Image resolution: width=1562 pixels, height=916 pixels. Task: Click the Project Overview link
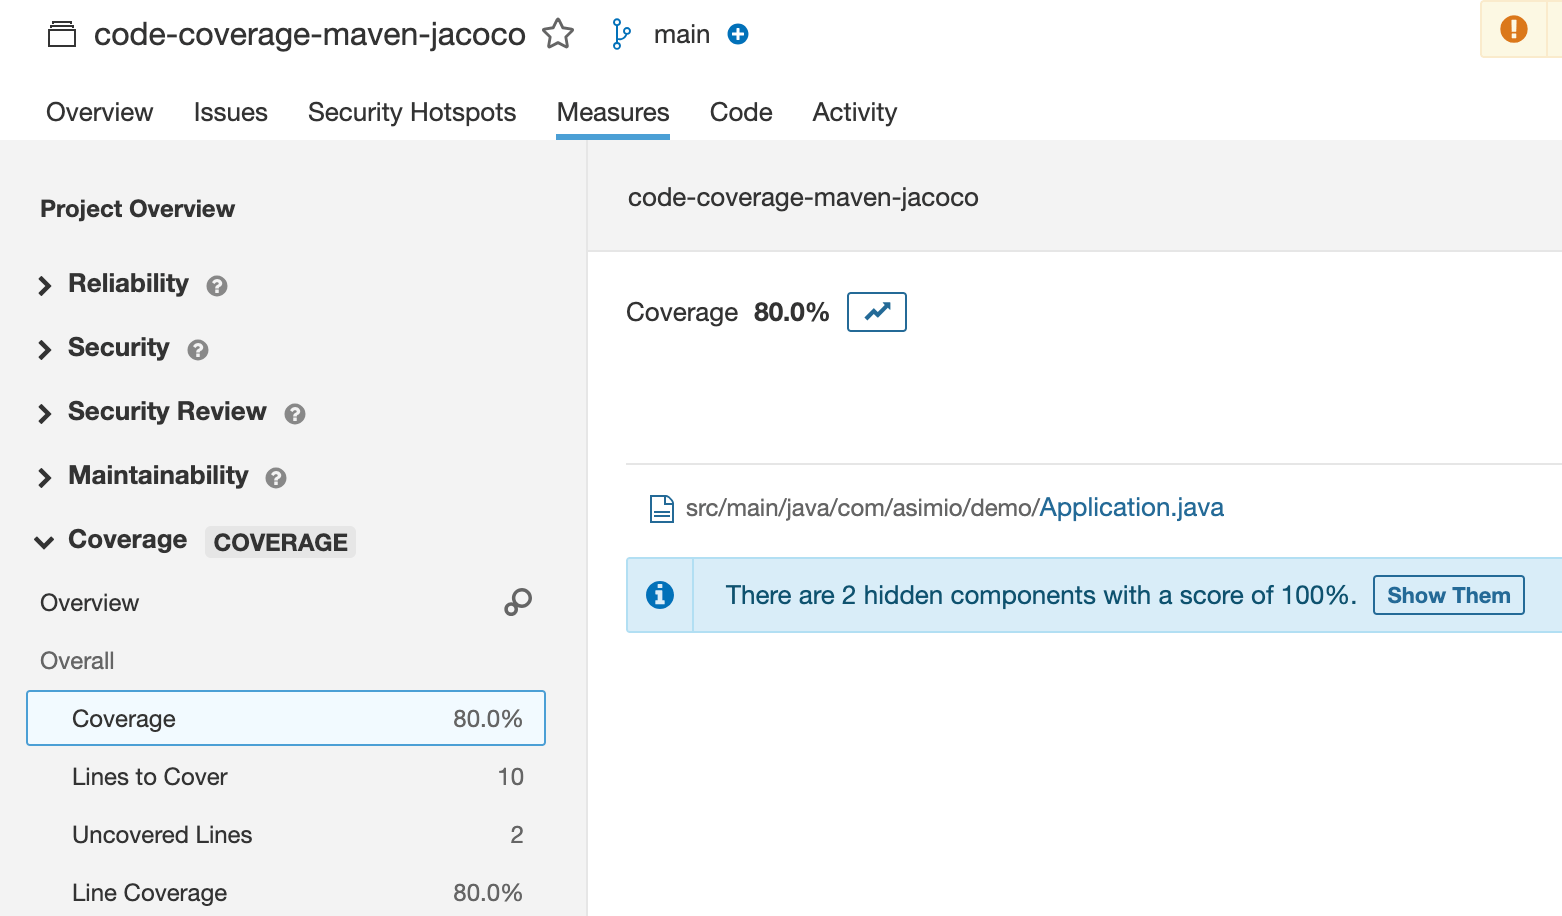click(138, 209)
